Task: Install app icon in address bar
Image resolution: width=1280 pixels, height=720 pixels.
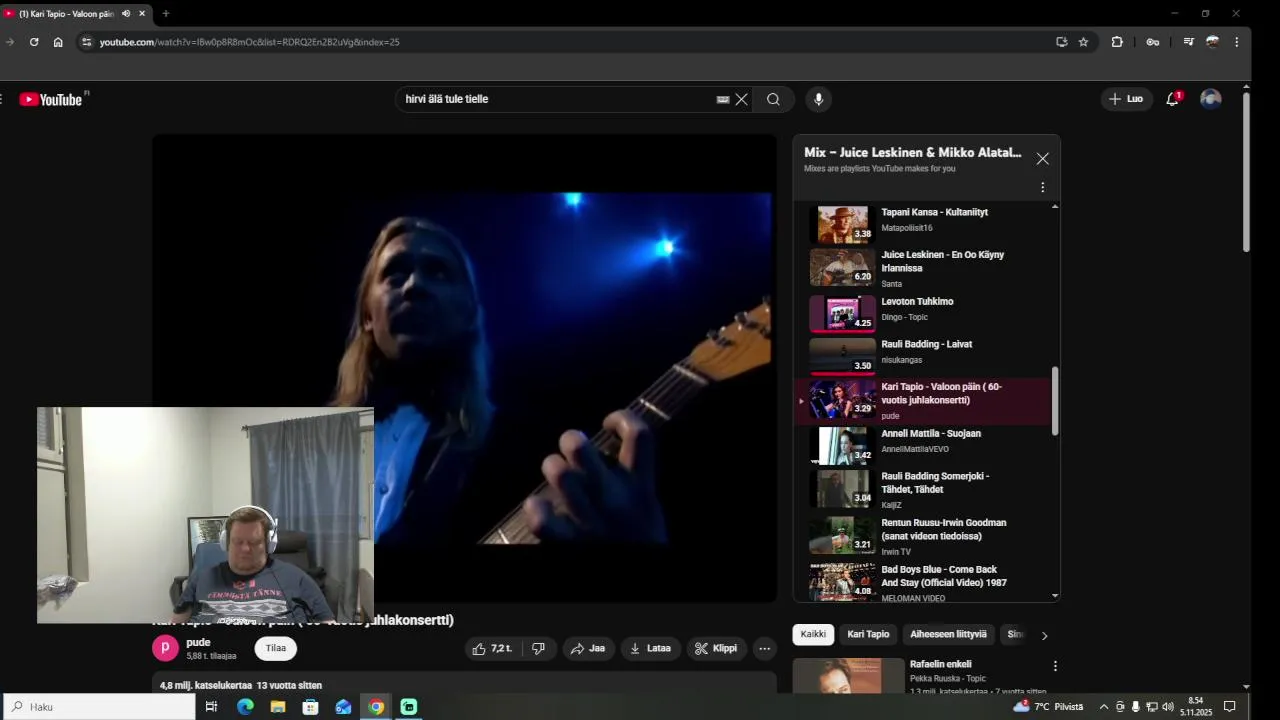Action: coord(1061,42)
